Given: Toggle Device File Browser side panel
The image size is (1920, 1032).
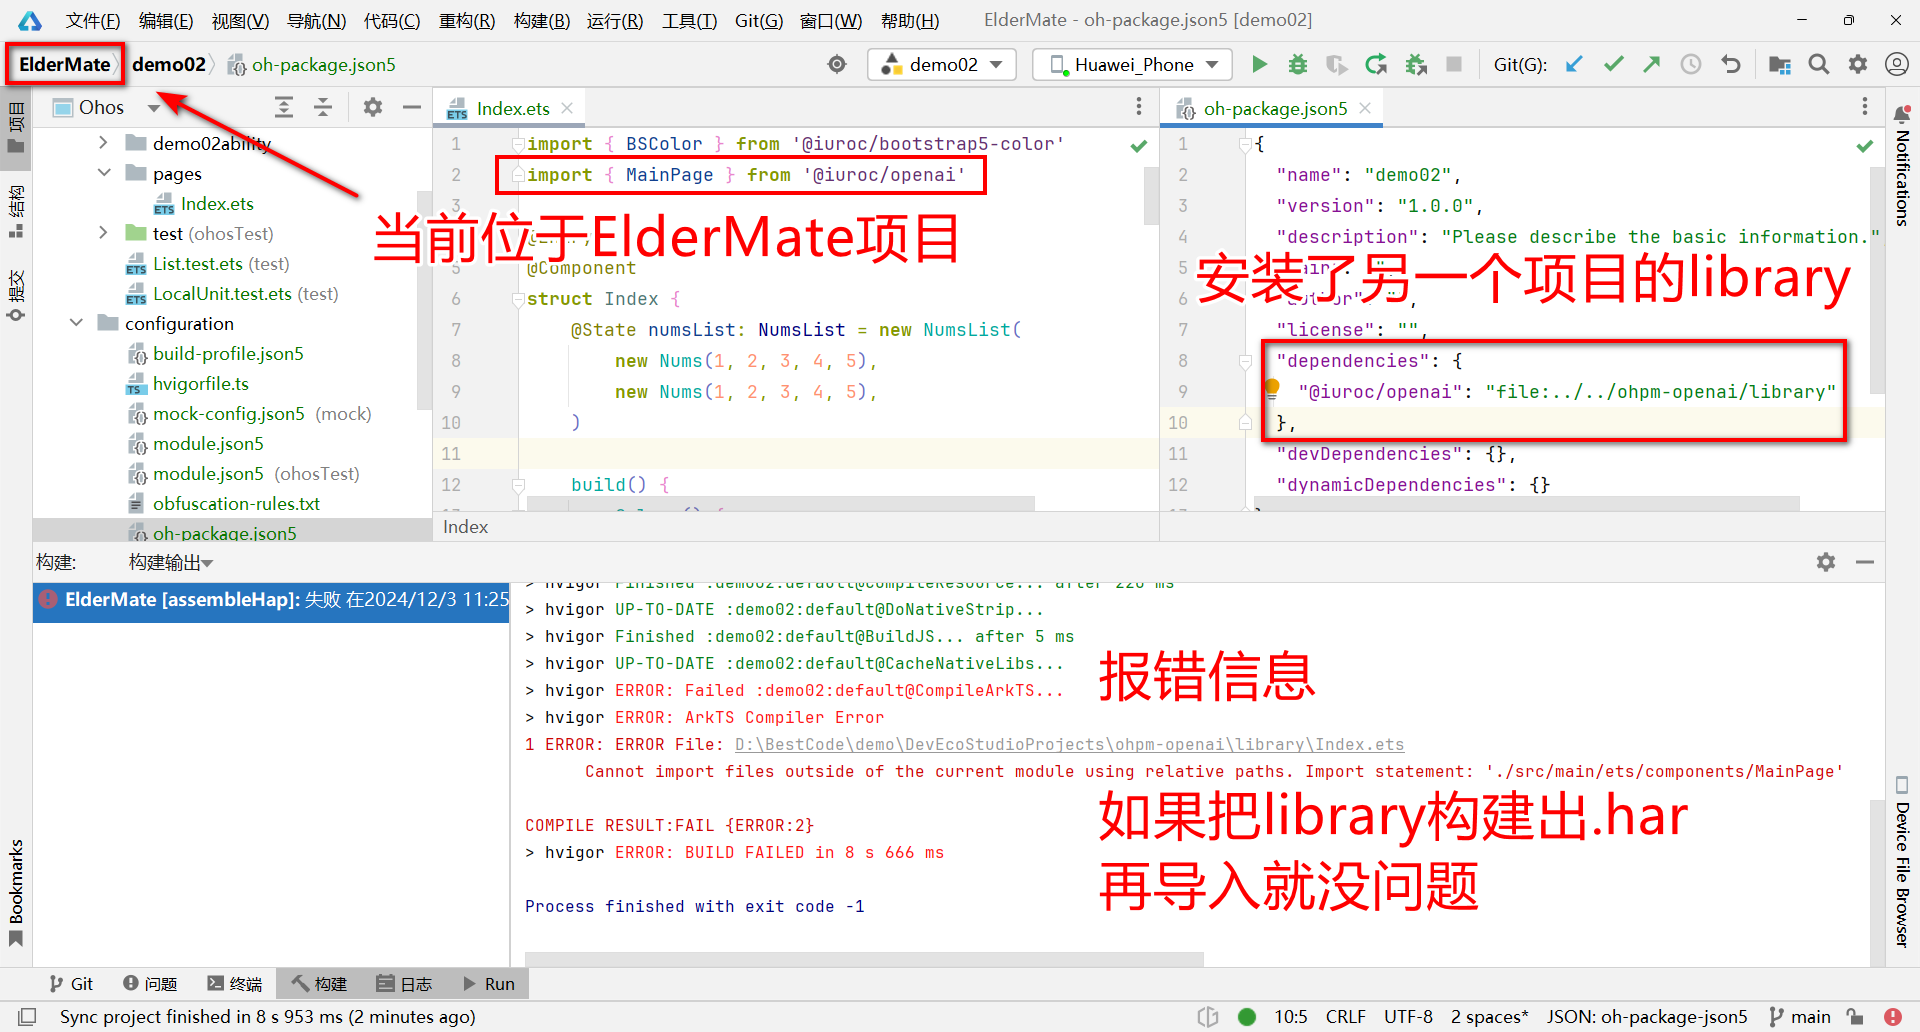Looking at the screenshot, I should coord(1902,862).
